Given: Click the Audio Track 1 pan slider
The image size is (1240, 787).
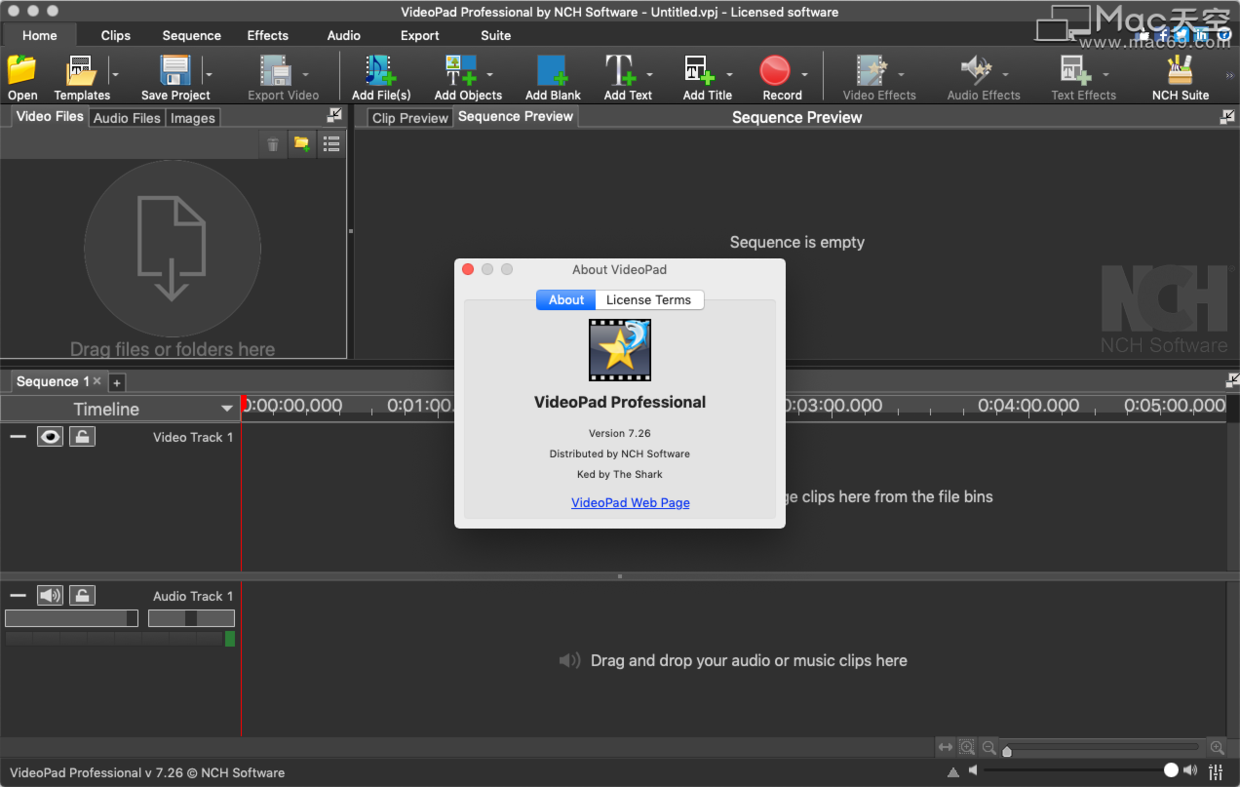Looking at the screenshot, I should tap(191, 618).
